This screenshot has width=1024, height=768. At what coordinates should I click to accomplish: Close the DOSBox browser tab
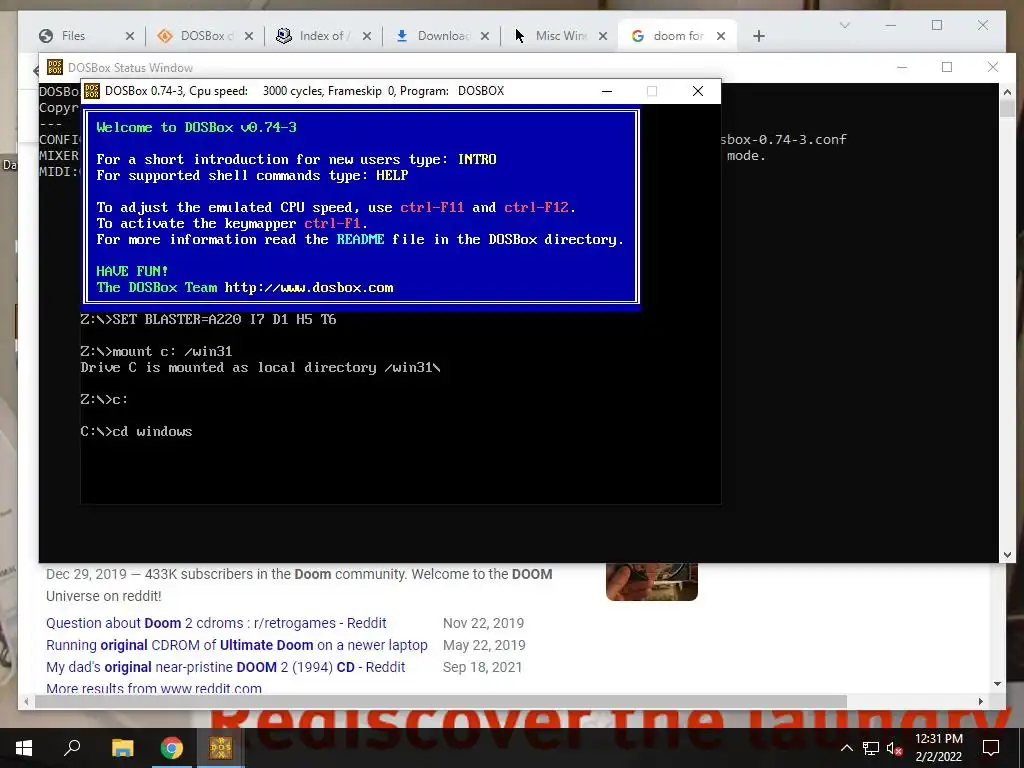tap(249, 37)
